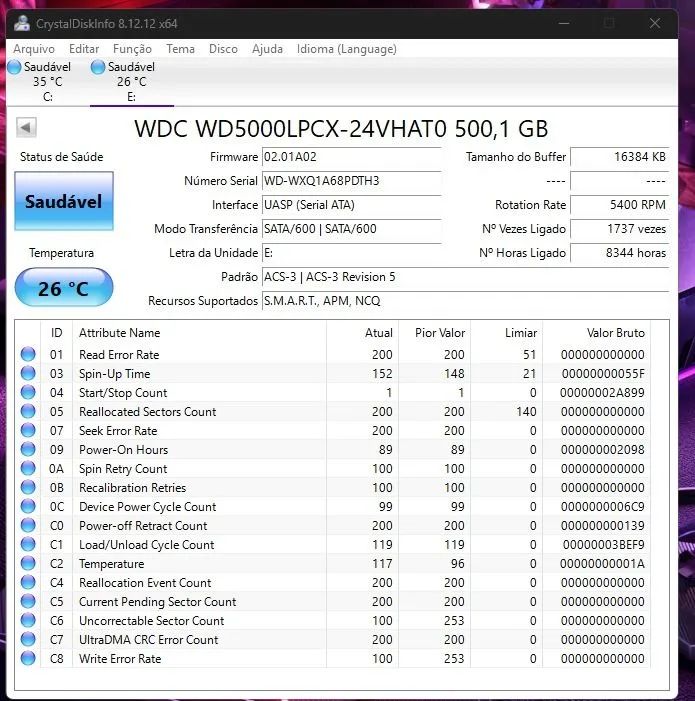
Task: Select the Reallocated Sectors Count attribute name
Action: pyautogui.click(x=147, y=412)
